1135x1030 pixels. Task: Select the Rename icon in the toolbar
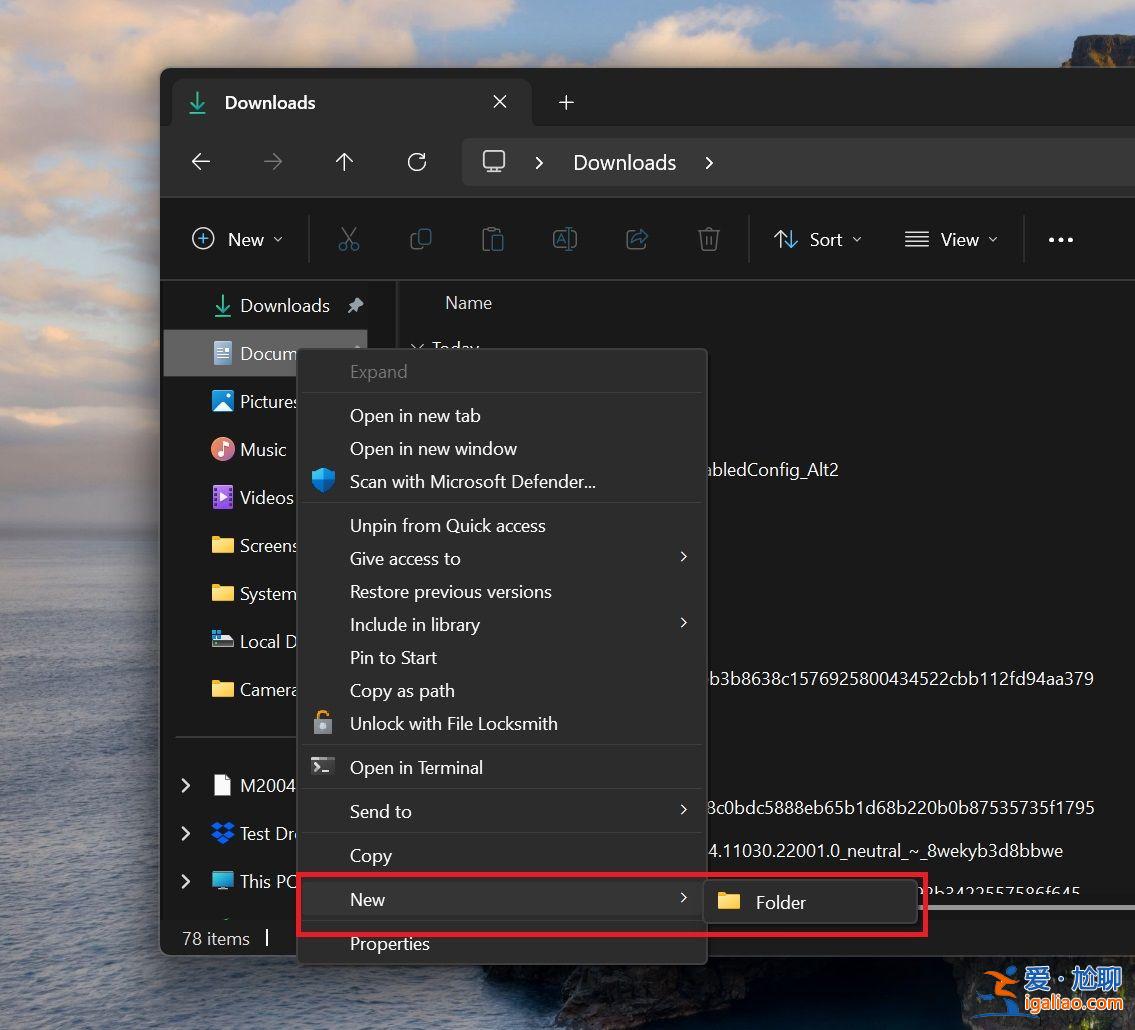(564, 239)
